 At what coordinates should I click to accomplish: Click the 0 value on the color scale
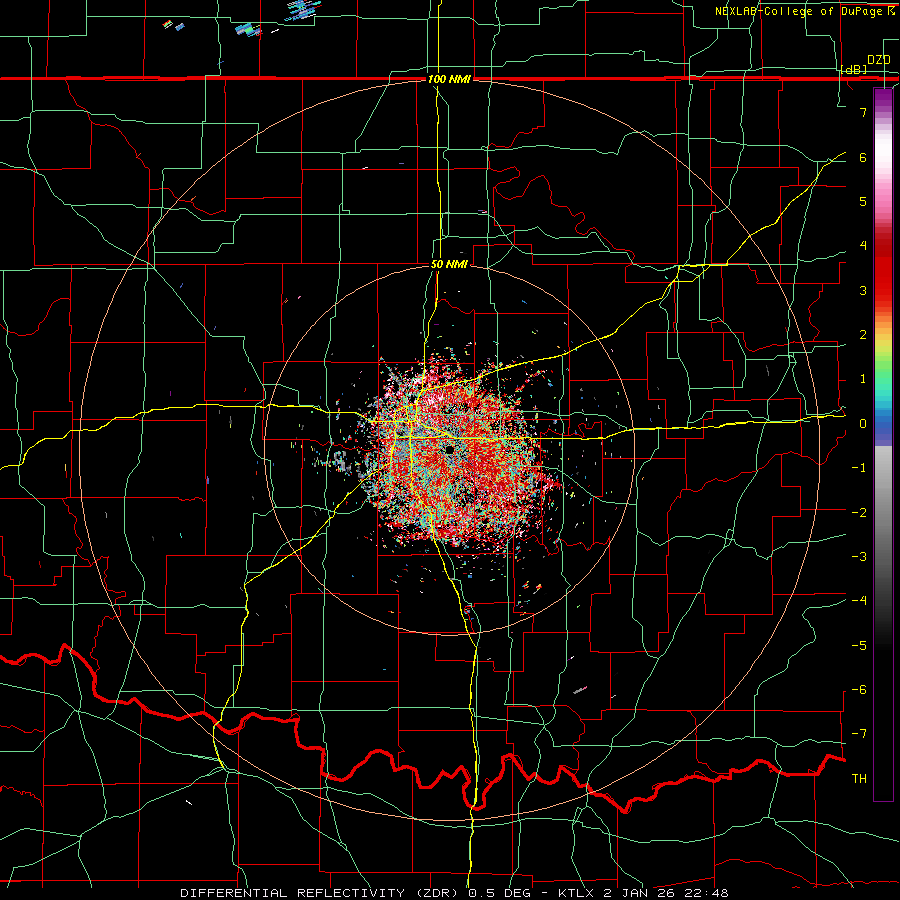[x=863, y=424]
